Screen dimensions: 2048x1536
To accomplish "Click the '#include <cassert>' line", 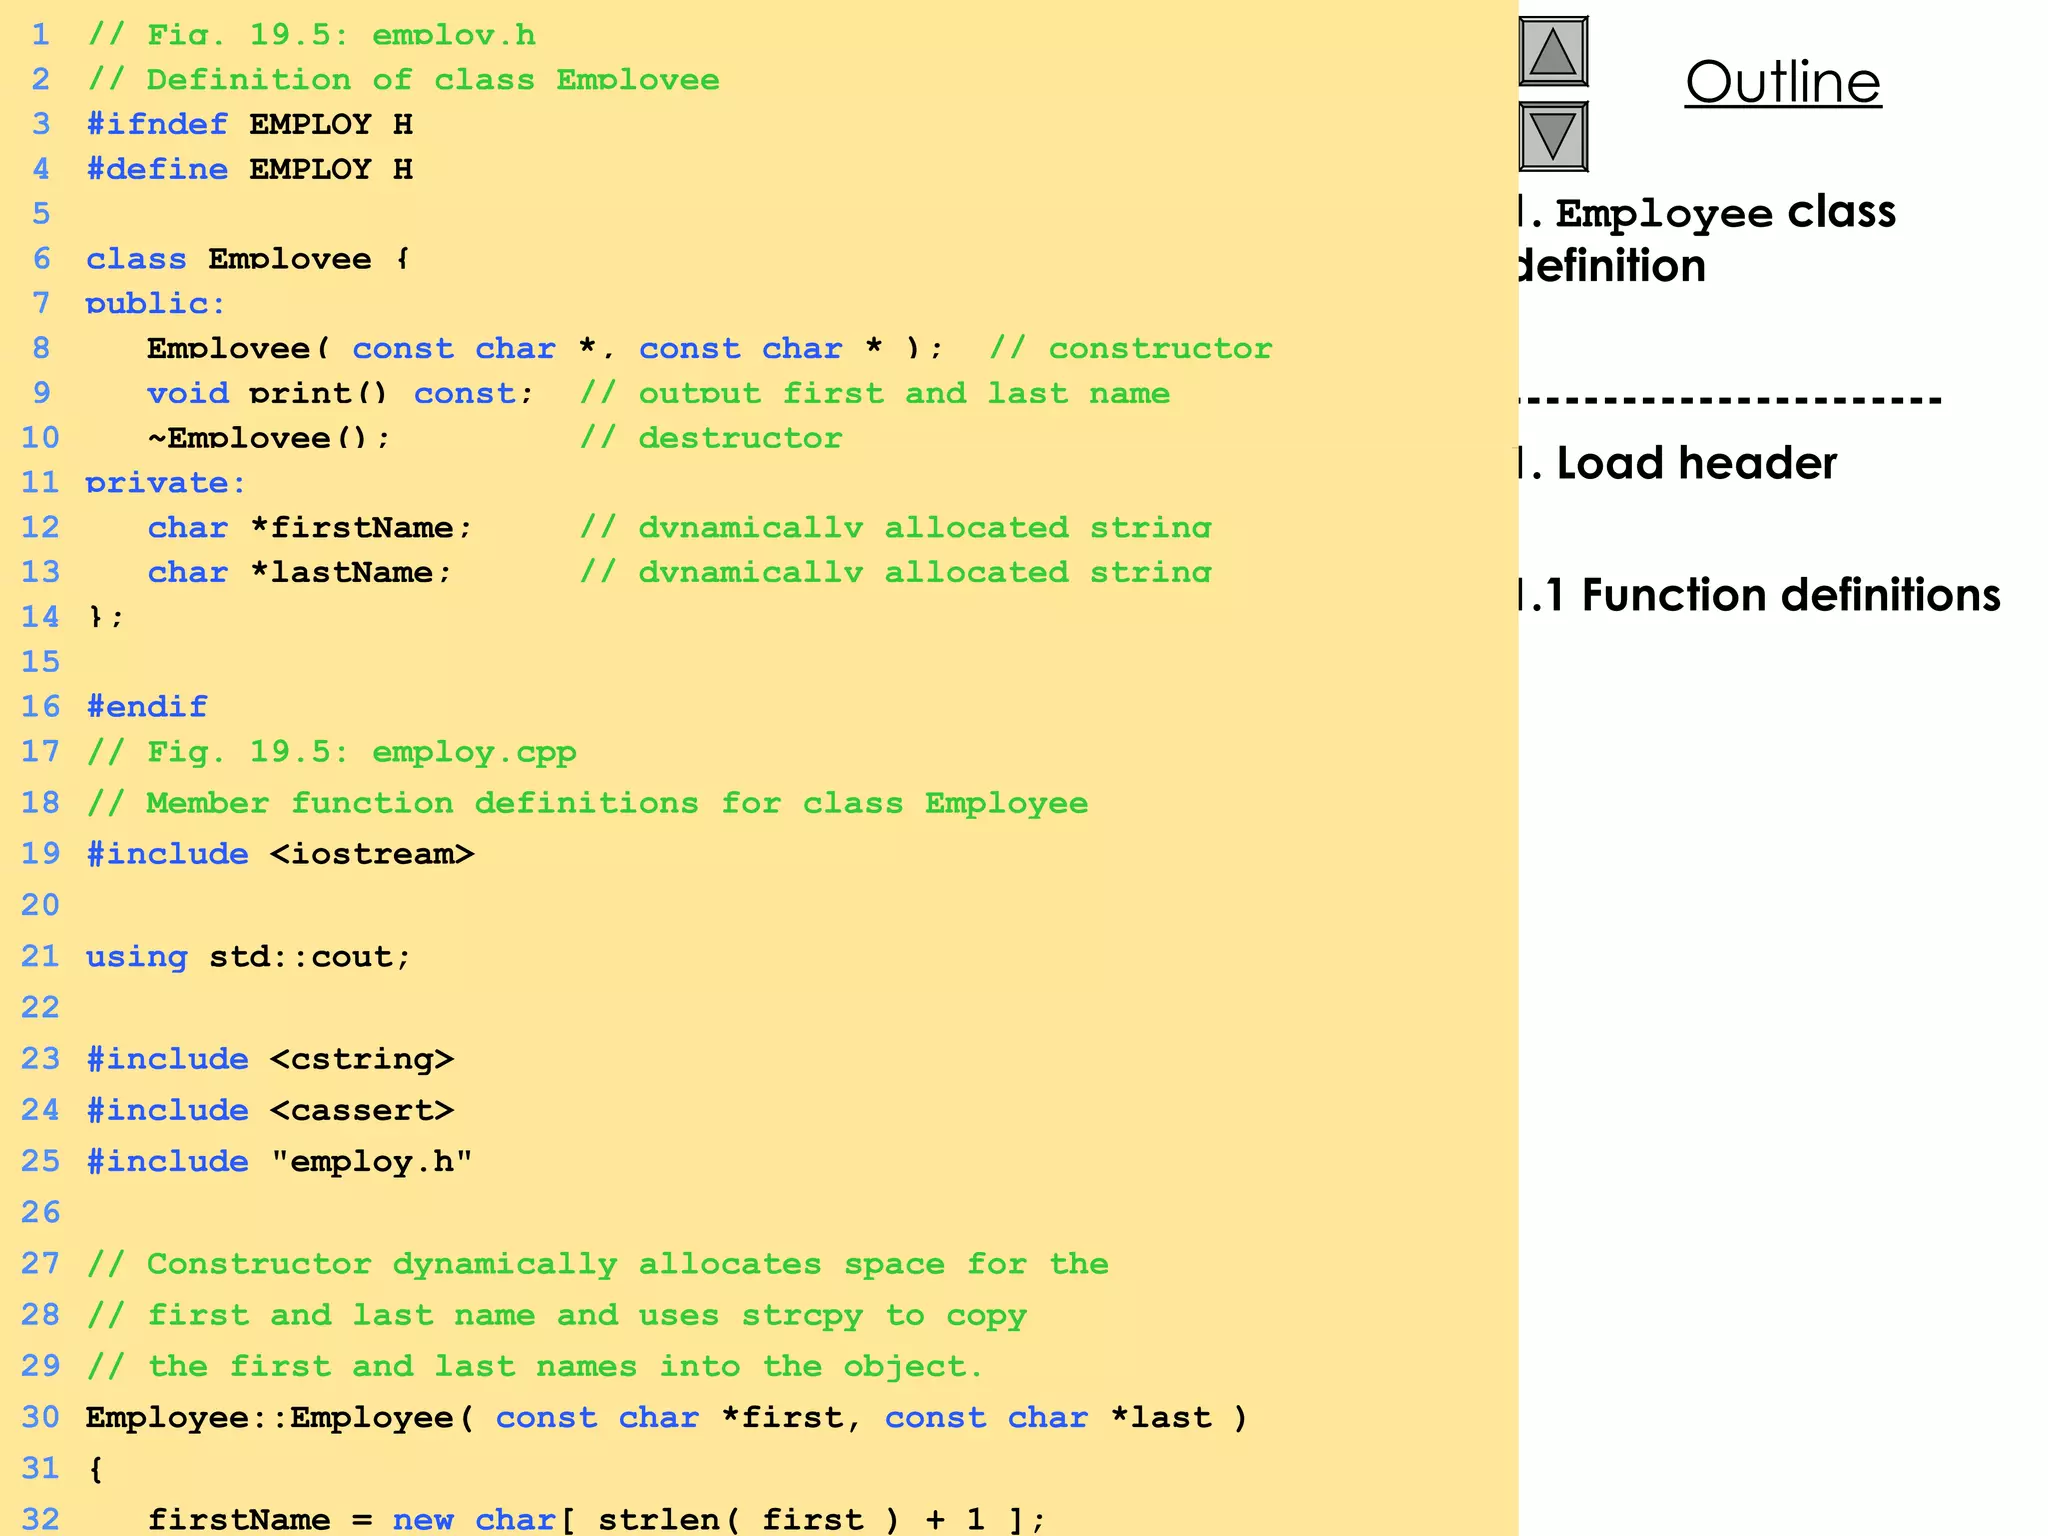I will (270, 1110).
